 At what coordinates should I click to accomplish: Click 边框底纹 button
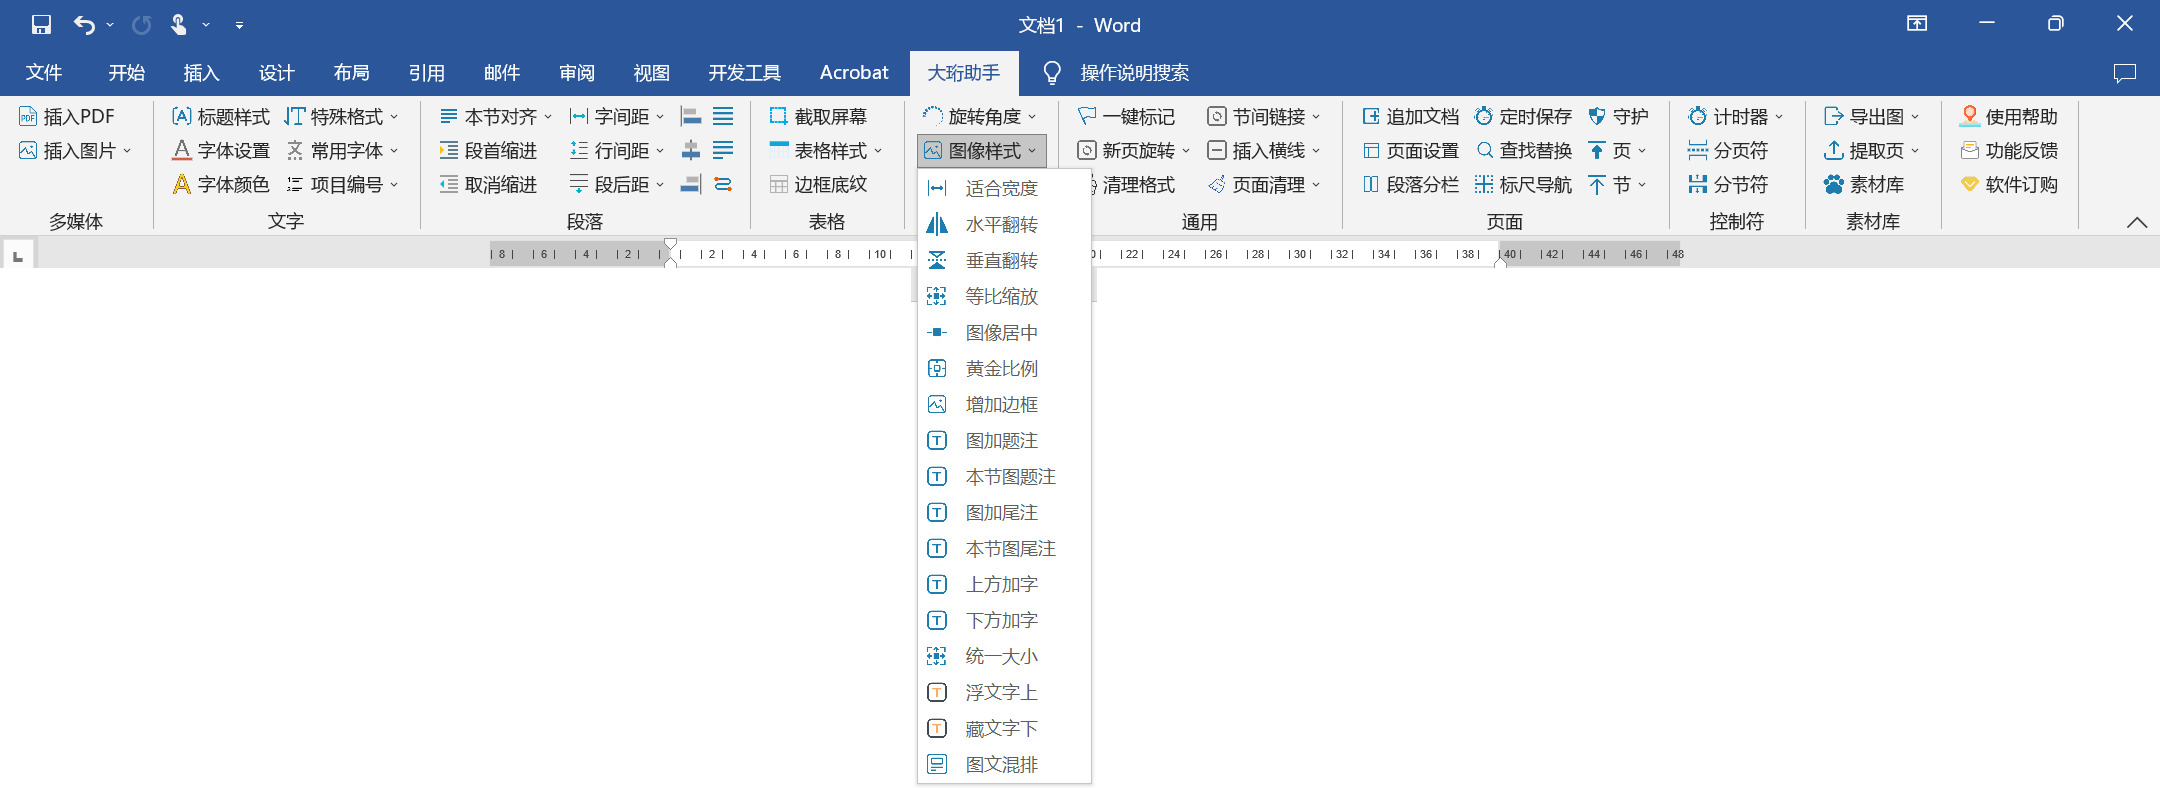point(818,185)
